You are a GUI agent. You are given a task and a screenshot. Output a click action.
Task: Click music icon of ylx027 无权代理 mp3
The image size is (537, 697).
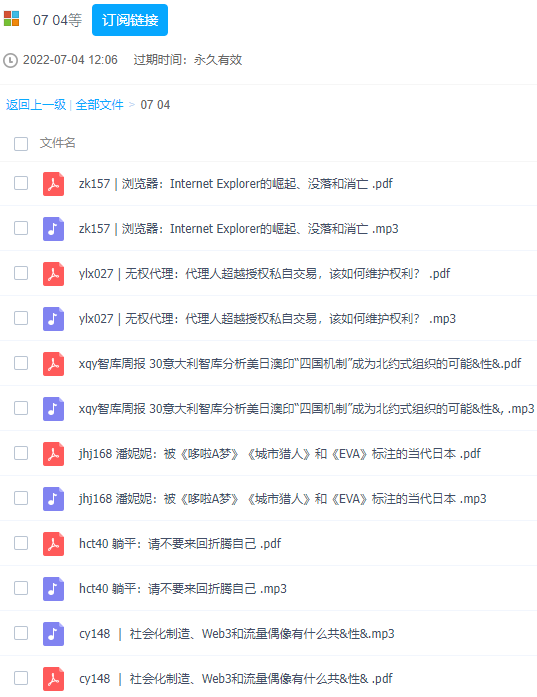point(53,319)
